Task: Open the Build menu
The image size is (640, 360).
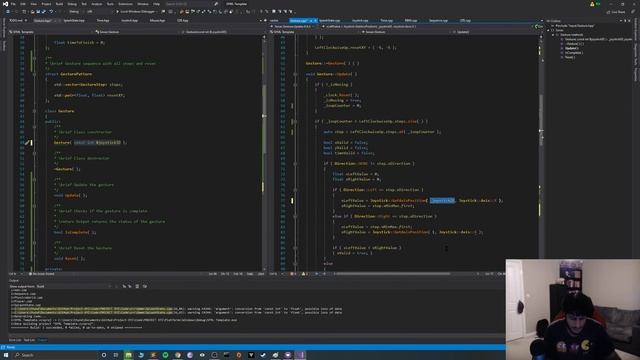Action: (60, 4)
